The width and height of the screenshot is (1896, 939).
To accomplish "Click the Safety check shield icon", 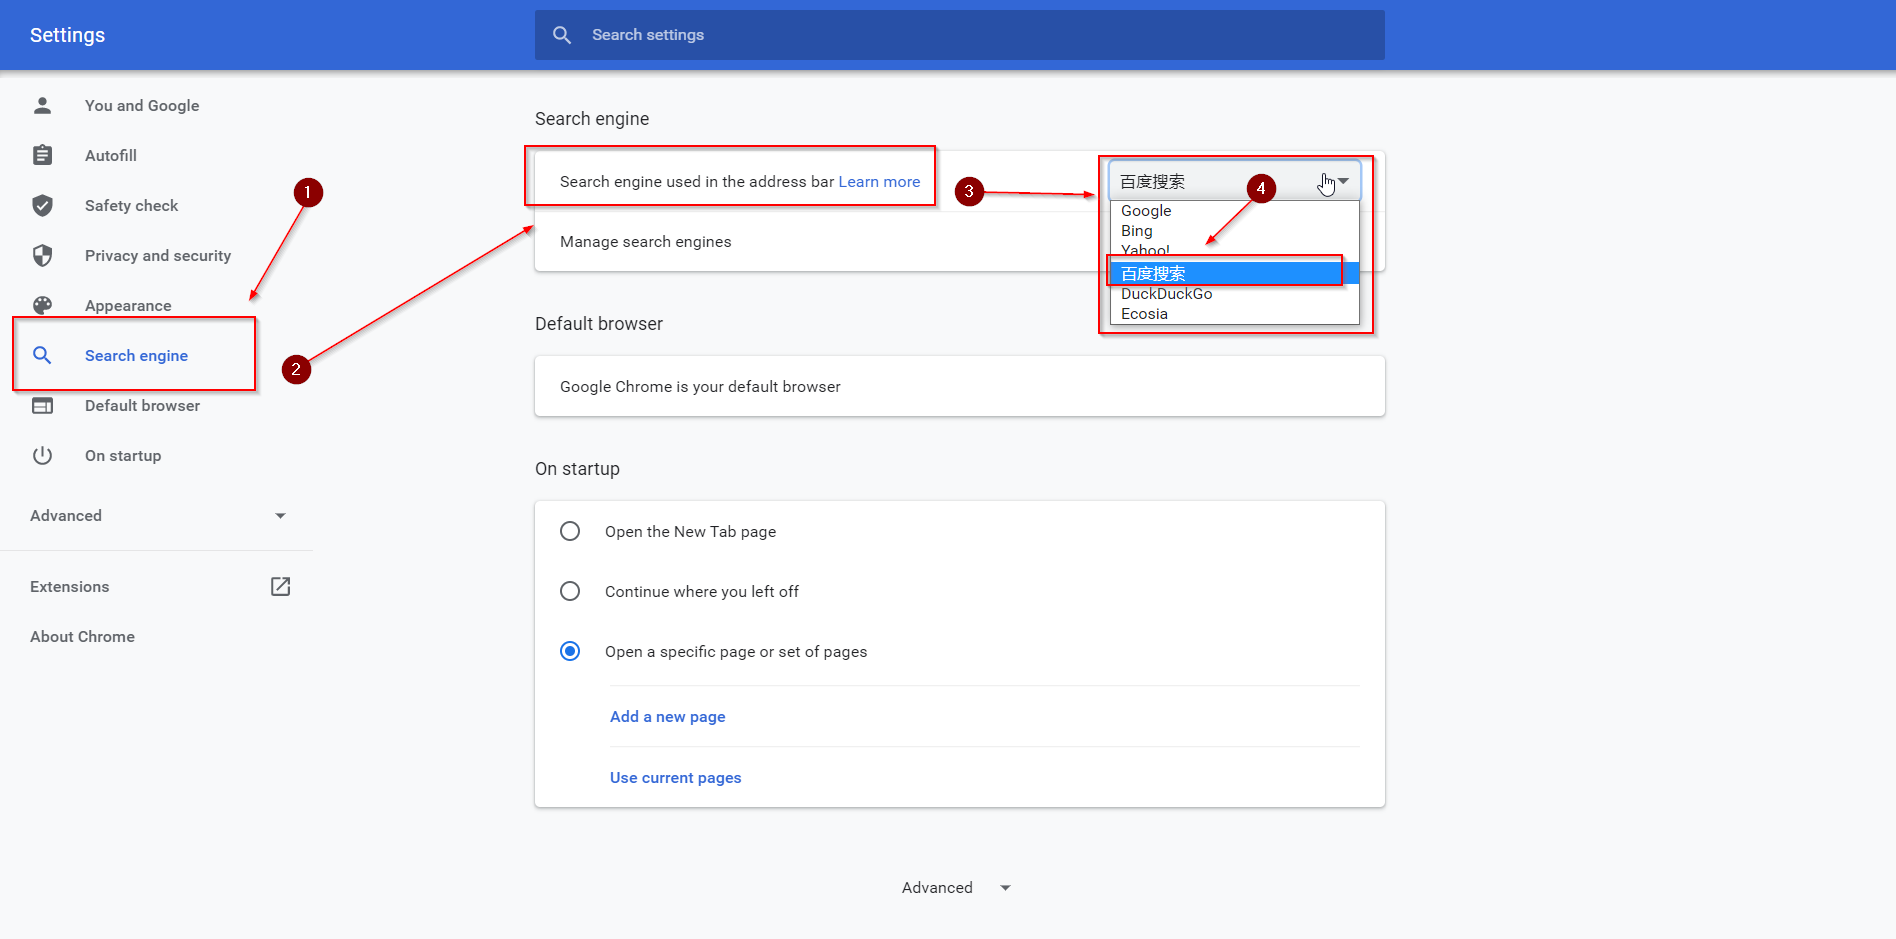I will click(x=42, y=205).
